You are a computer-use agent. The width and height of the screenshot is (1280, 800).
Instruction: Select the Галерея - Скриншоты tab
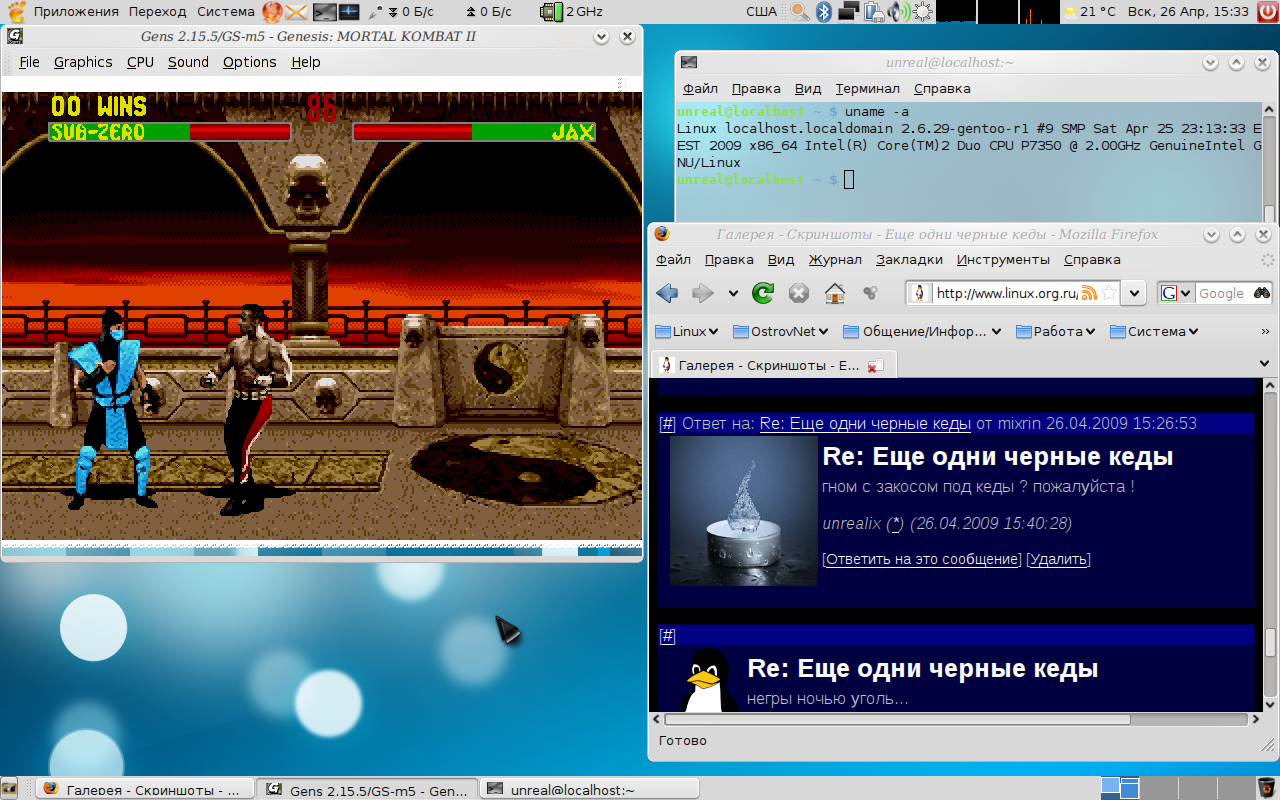(x=772, y=366)
